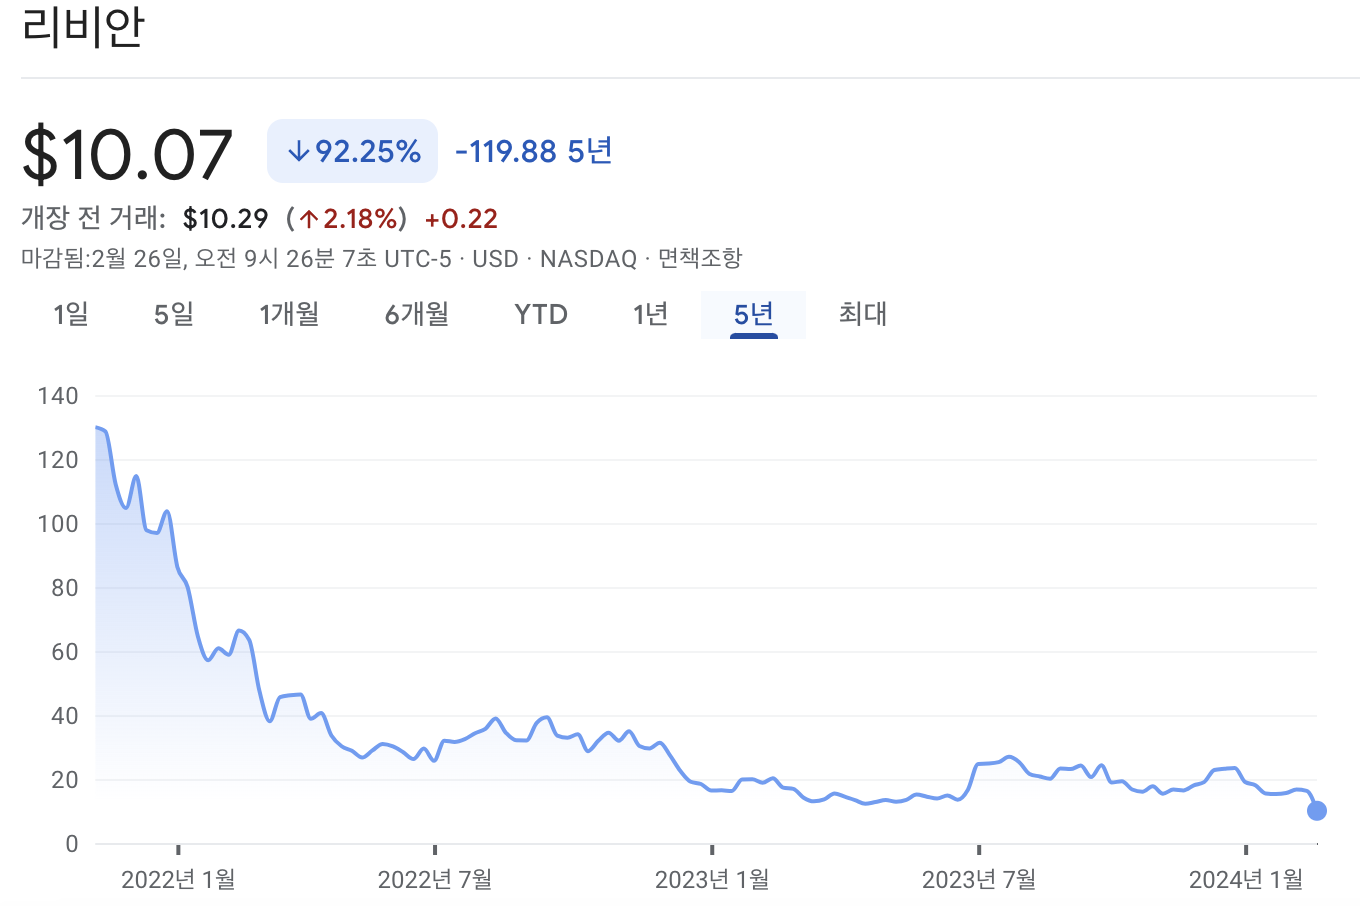1360x906 pixels.
Task: Click the 0 y-axis value
Action: pyautogui.click(x=72, y=844)
